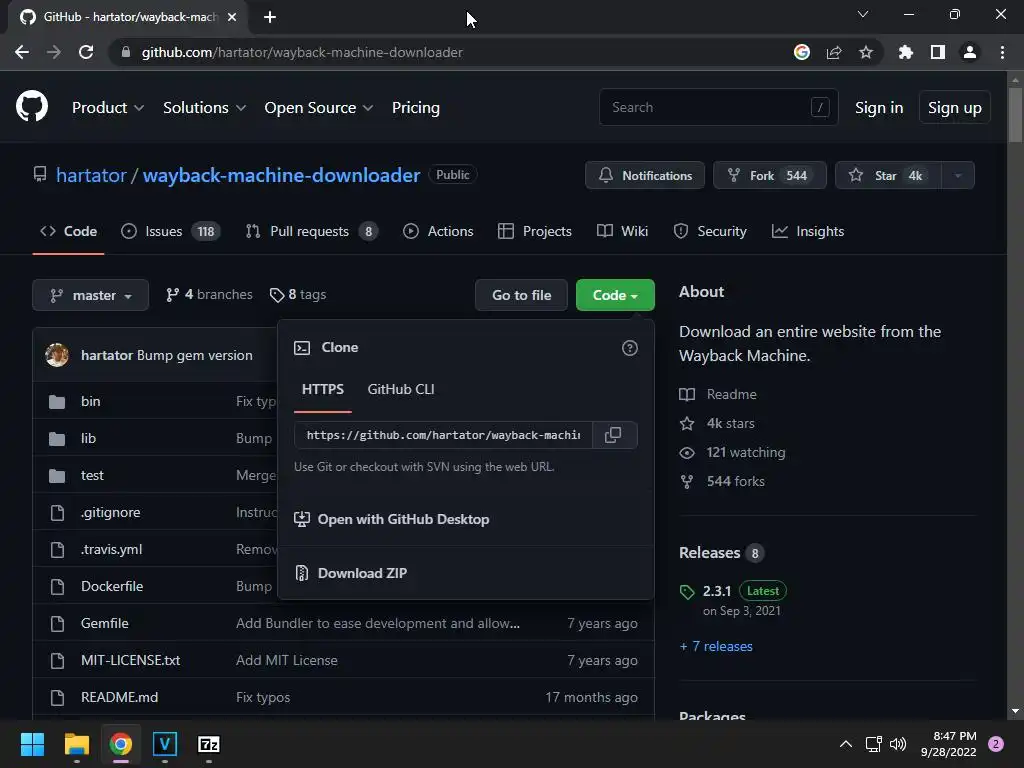Click the clone URL text field

443,435
